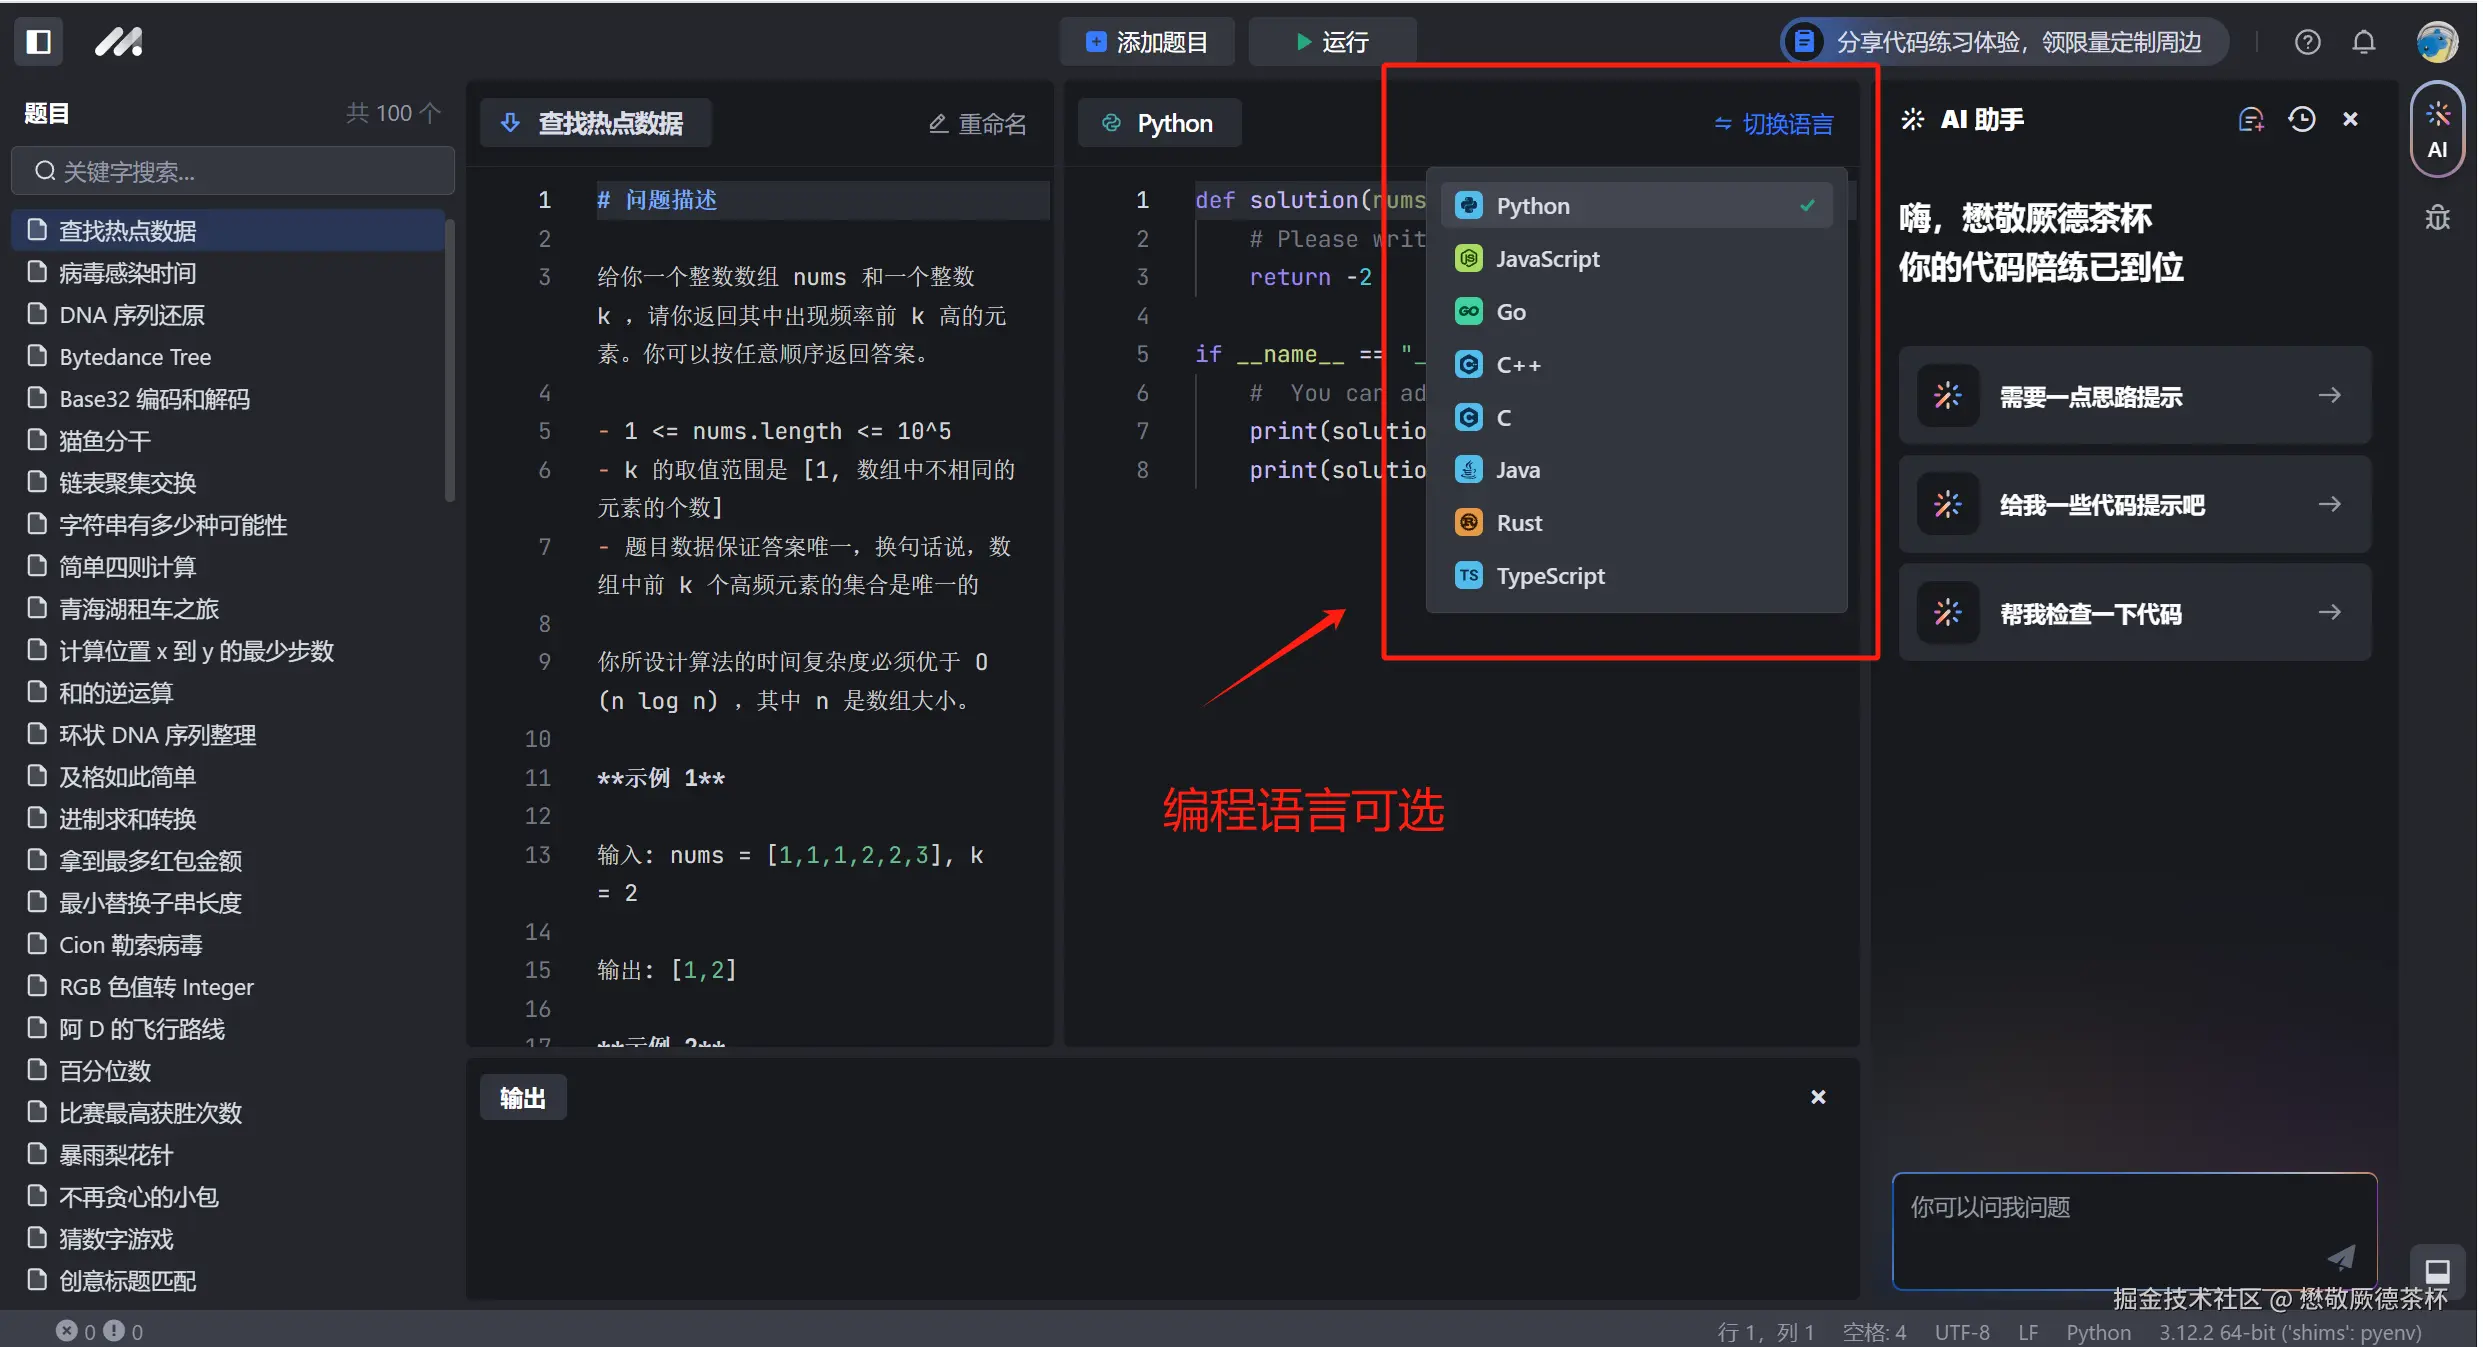The image size is (2483, 1347).
Task: Open AI assistant chat history
Action: (2302, 120)
